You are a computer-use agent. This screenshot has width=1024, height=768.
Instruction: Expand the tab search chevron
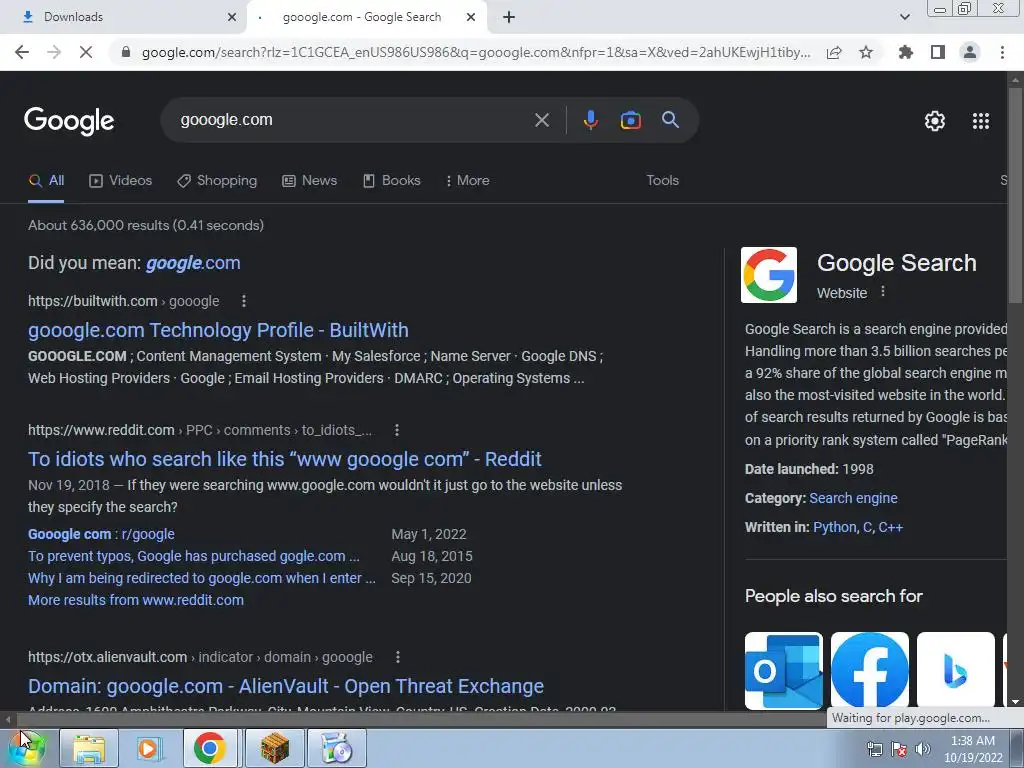pyautogui.click(x=904, y=17)
